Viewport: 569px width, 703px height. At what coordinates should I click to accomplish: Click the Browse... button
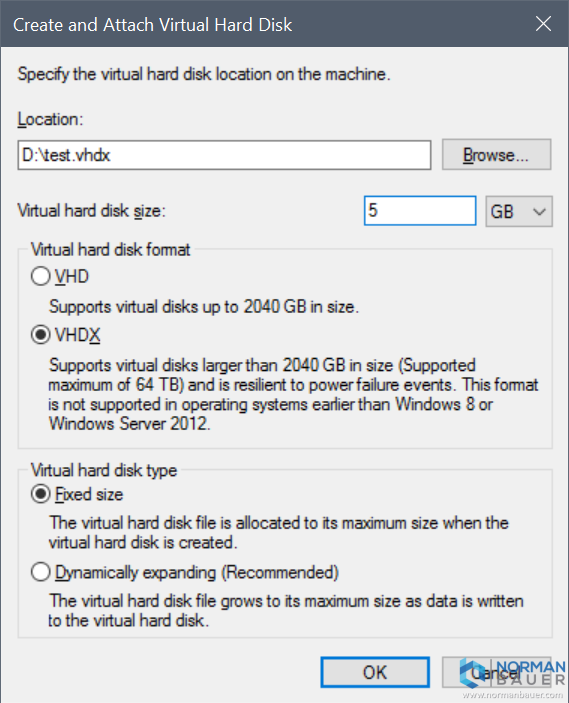click(x=496, y=155)
